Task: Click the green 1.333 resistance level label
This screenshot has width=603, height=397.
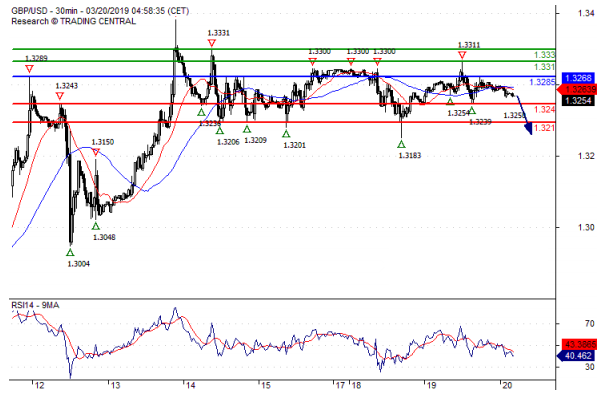Action: tap(545, 55)
